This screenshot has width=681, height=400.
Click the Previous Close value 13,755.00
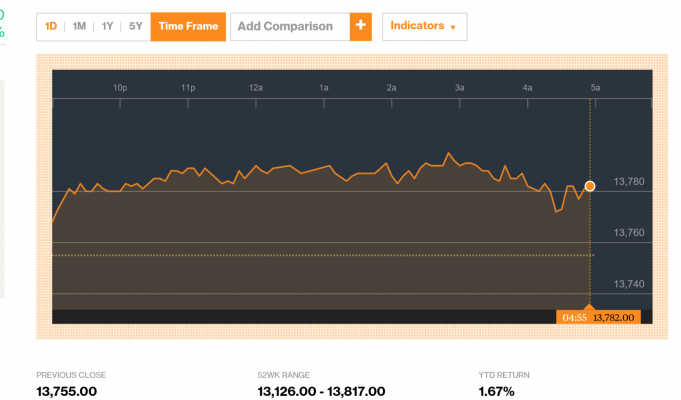(67, 391)
